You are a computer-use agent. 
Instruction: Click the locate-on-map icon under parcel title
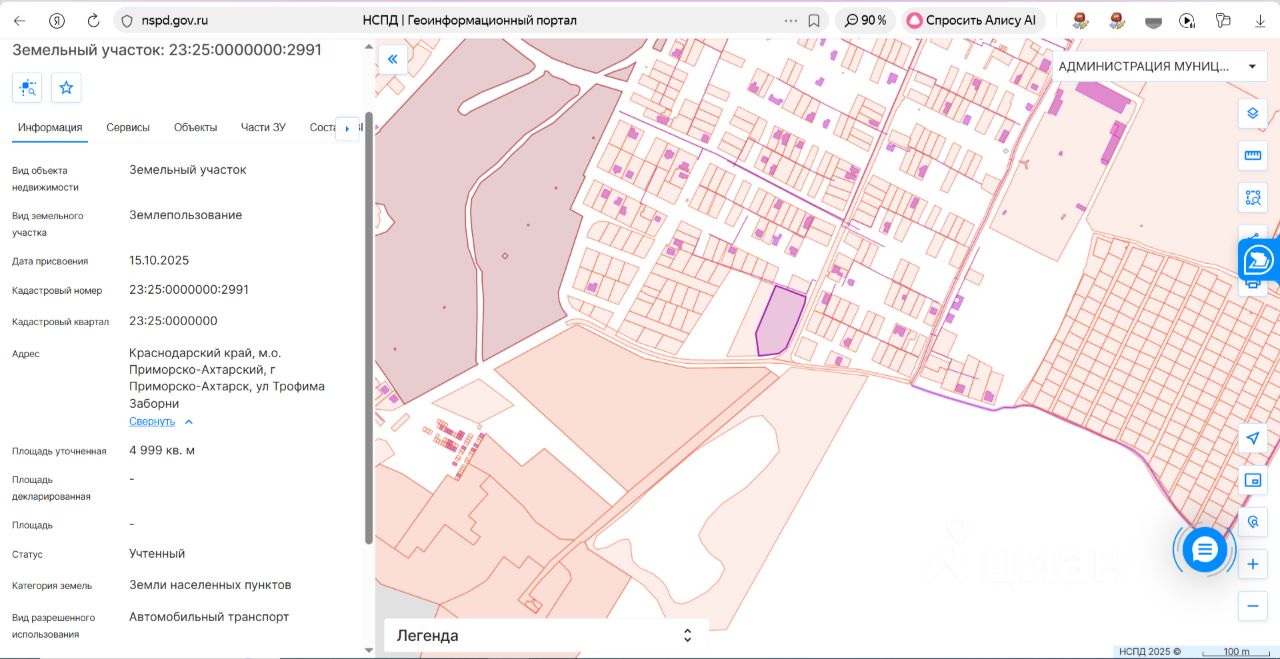point(27,88)
